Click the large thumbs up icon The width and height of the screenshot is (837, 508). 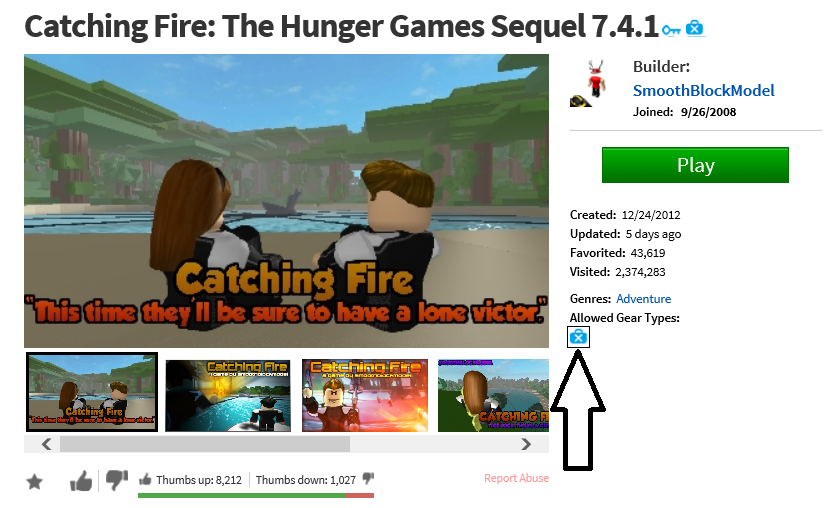(81, 481)
